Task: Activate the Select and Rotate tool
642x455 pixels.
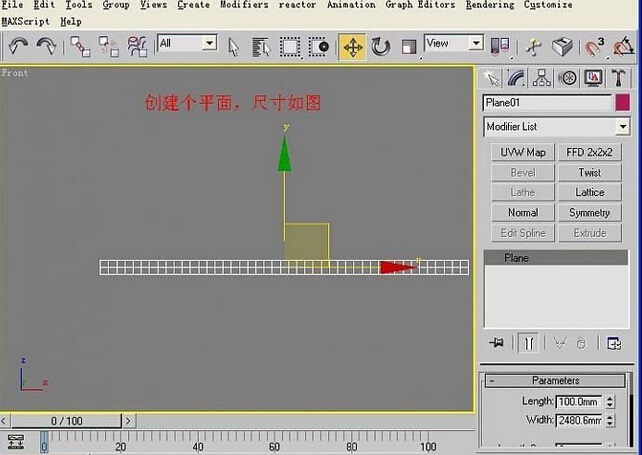Action: (x=381, y=47)
